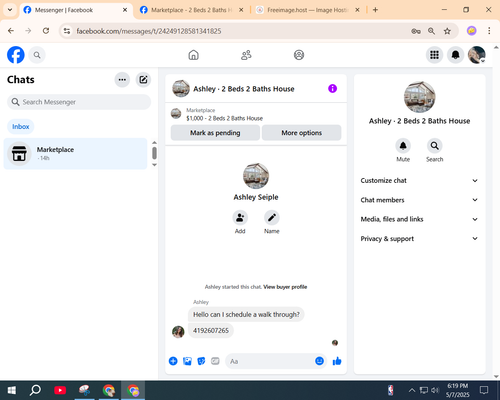Click the message 4192607265

[x=211, y=331]
